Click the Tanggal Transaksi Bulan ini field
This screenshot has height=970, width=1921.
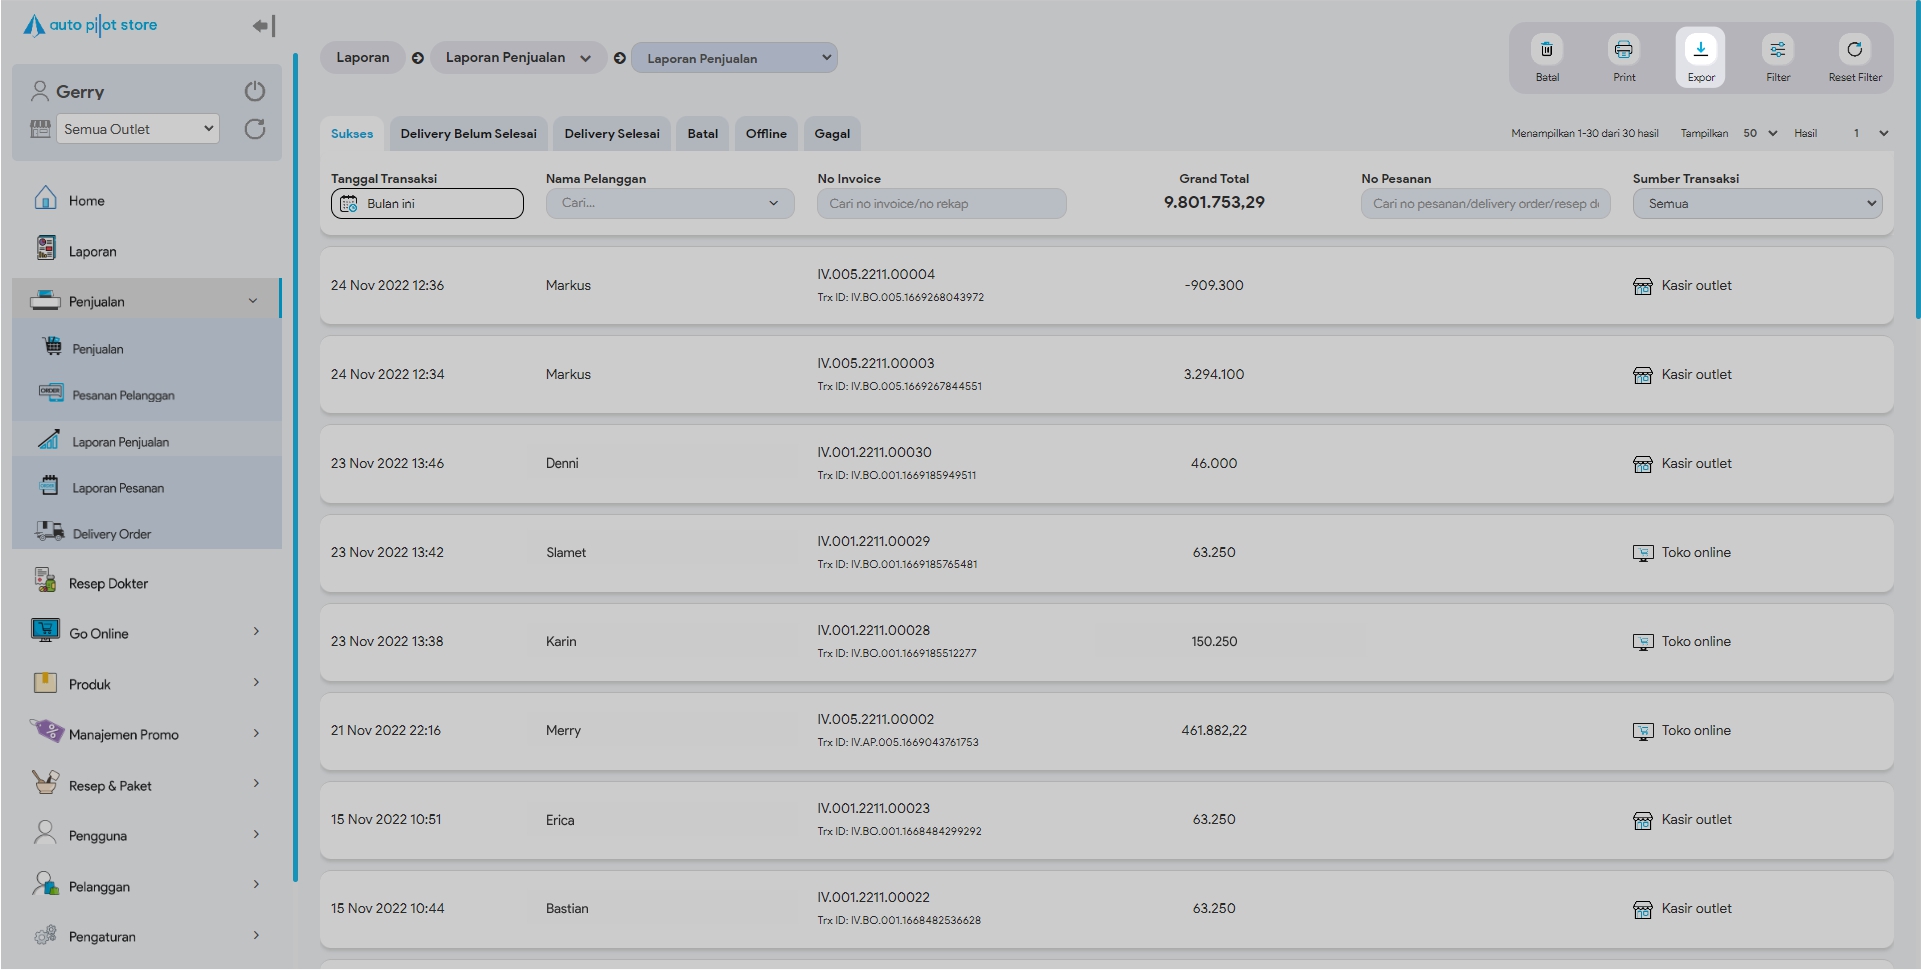coord(427,204)
